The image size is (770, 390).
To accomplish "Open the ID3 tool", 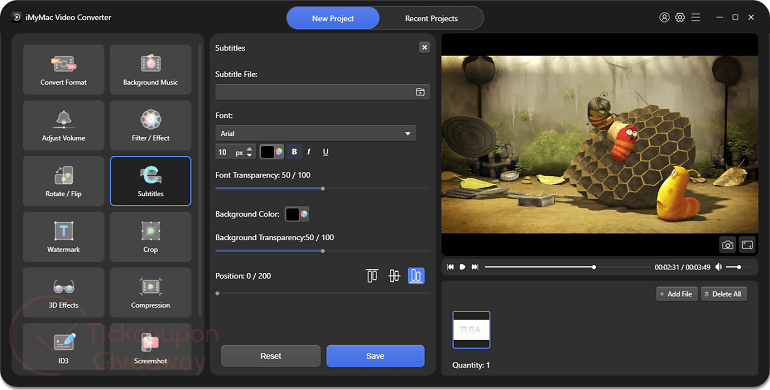I will point(63,346).
